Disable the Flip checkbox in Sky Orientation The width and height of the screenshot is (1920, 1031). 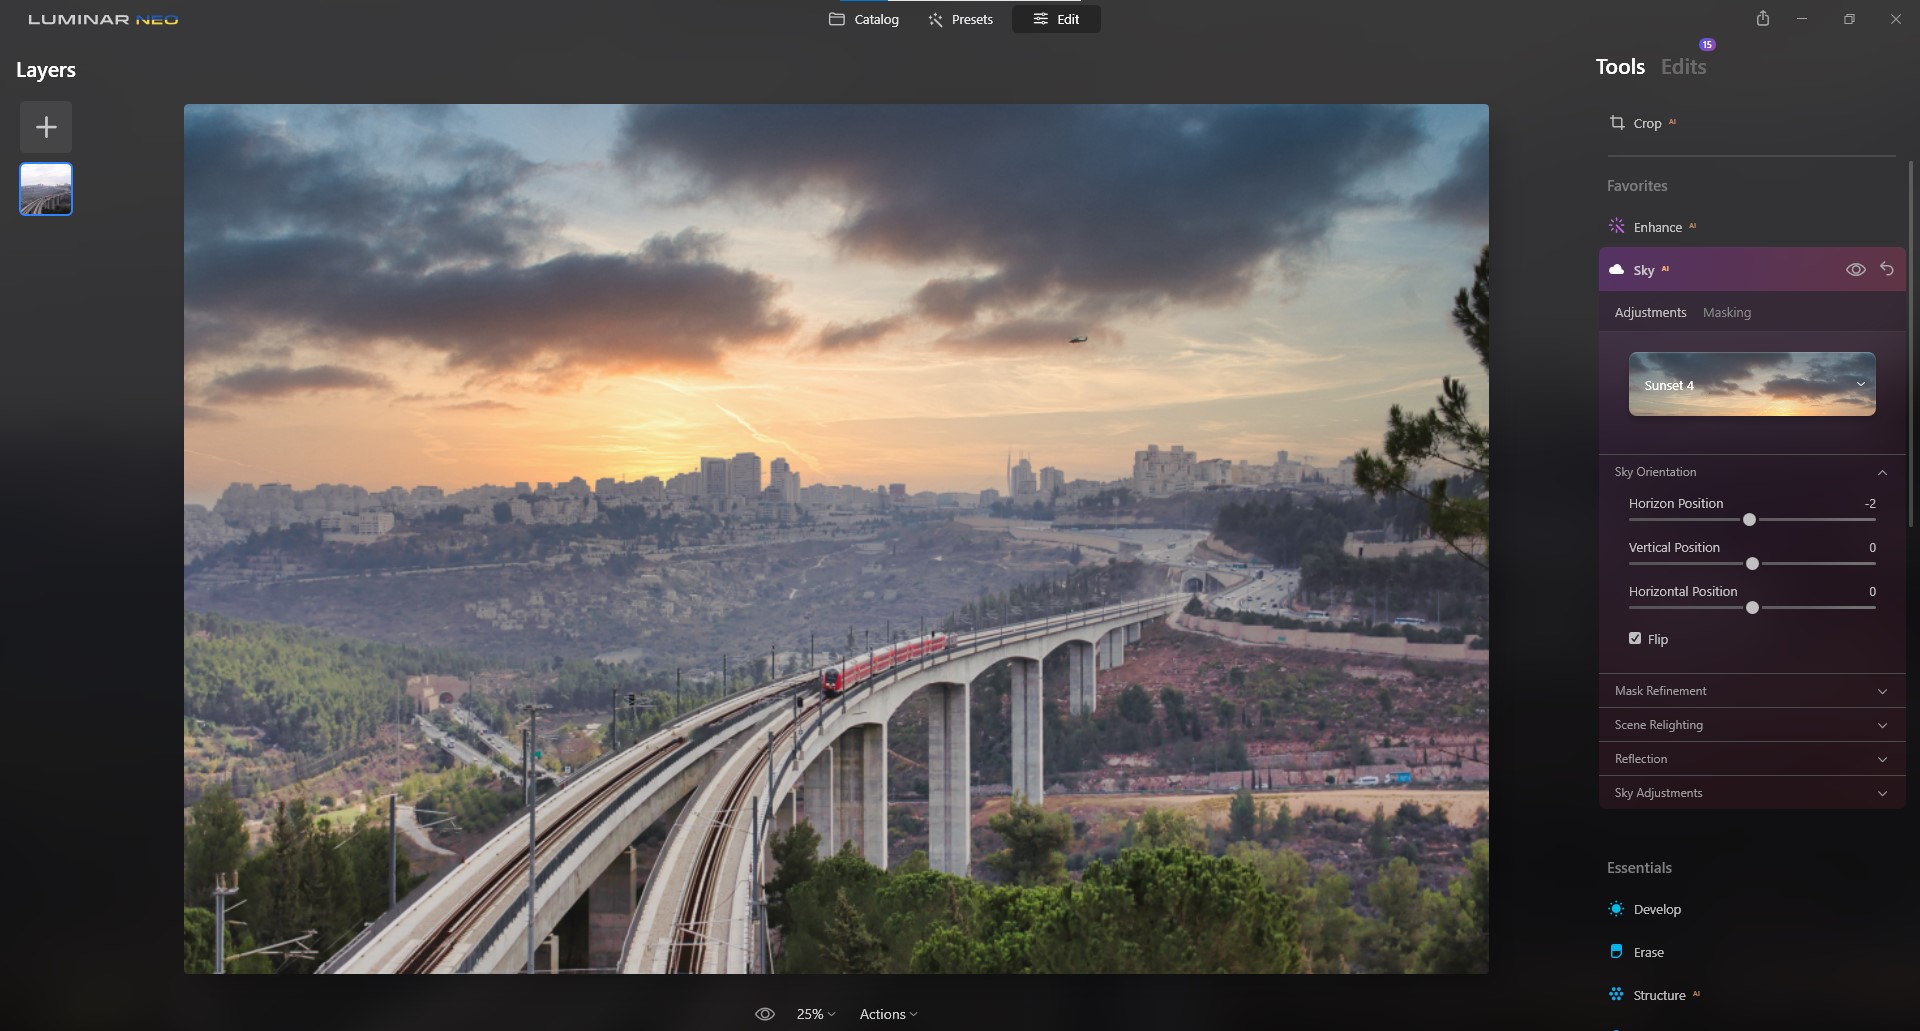[1636, 637]
